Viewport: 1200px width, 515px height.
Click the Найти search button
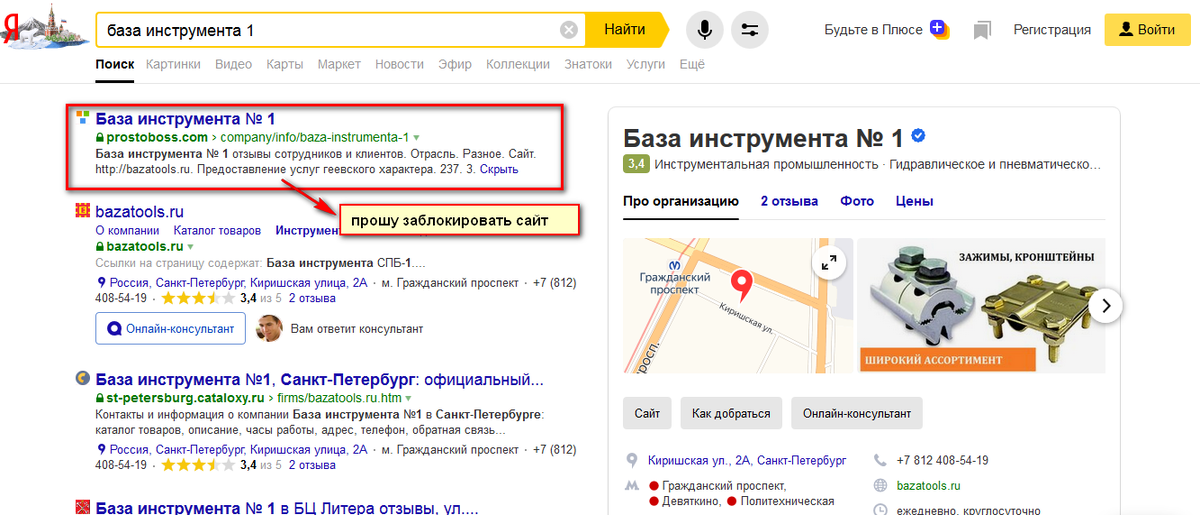pos(625,30)
